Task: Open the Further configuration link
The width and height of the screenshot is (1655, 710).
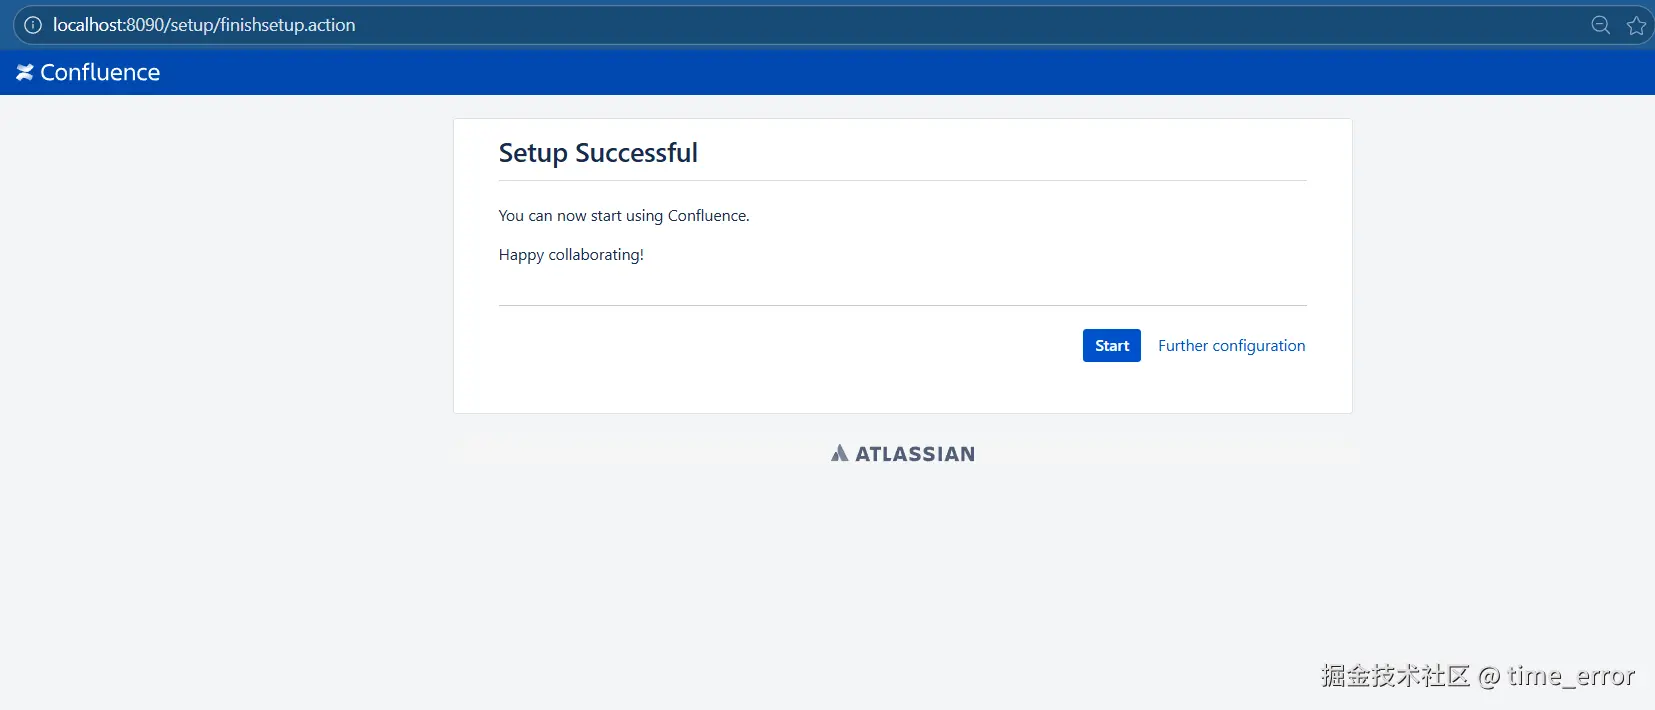Action: [1231, 345]
